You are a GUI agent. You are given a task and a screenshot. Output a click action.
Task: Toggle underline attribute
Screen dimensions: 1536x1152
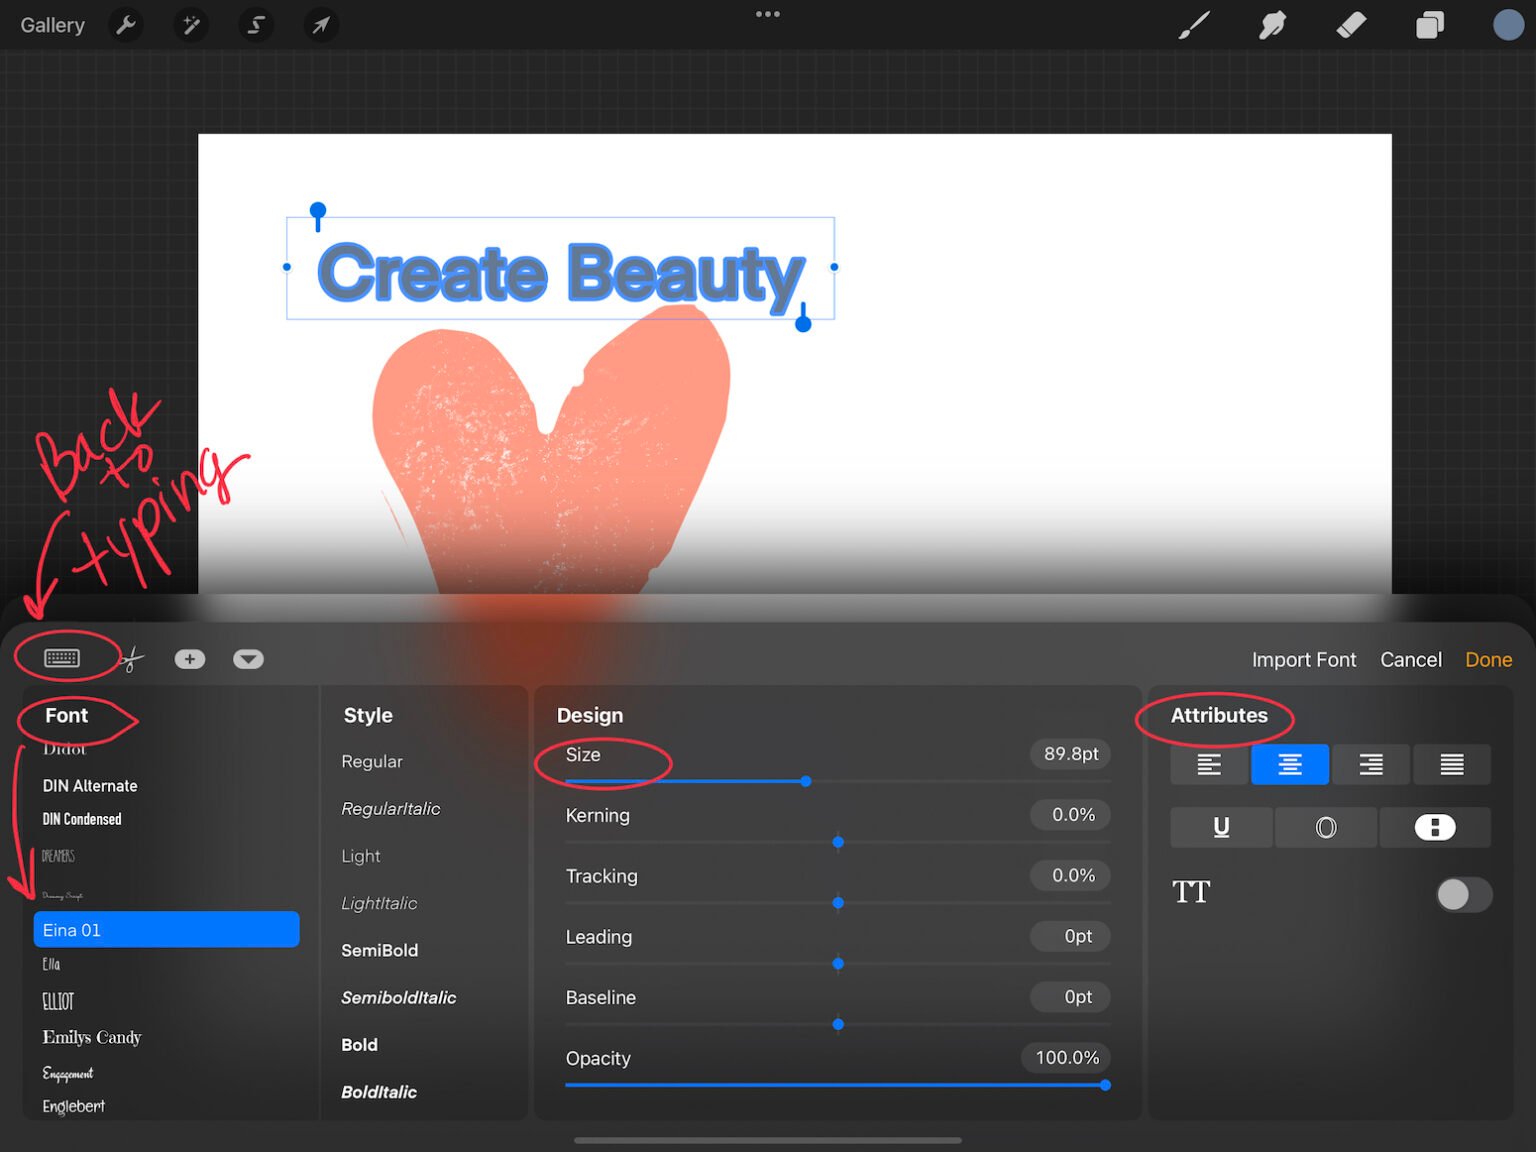pos(1221,827)
